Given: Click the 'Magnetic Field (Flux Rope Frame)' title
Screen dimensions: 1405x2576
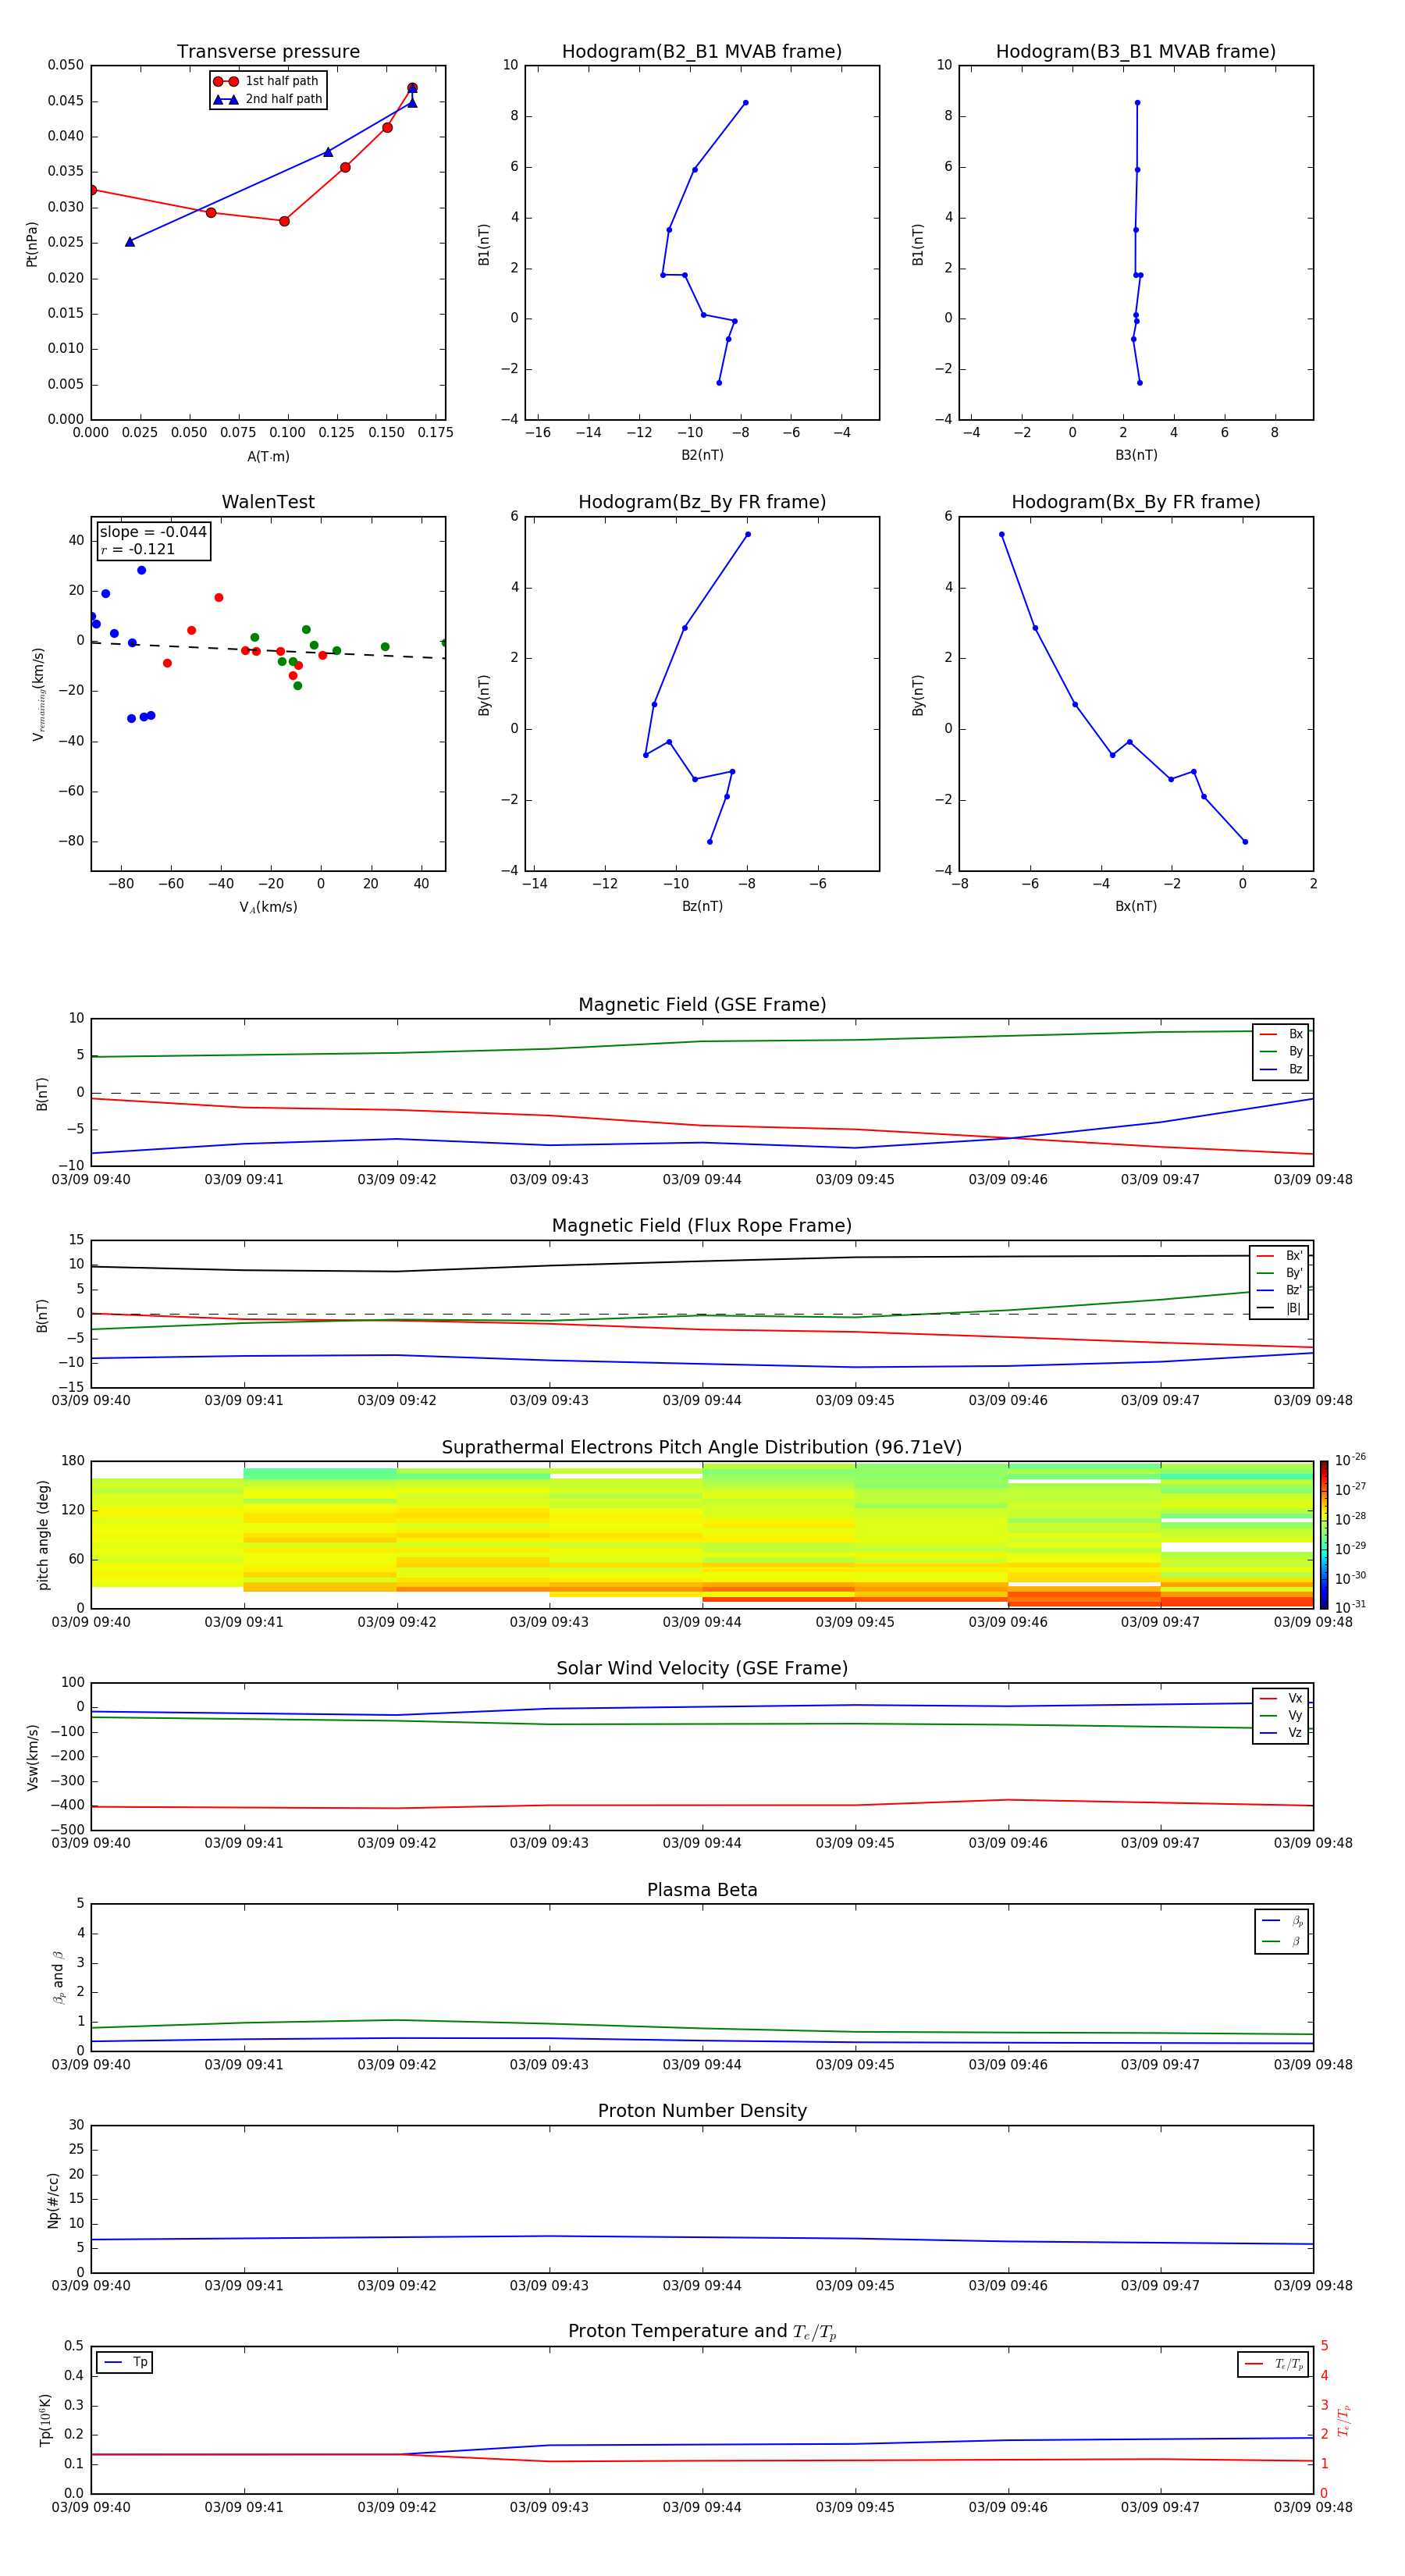Looking at the screenshot, I should click(x=702, y=1226).
